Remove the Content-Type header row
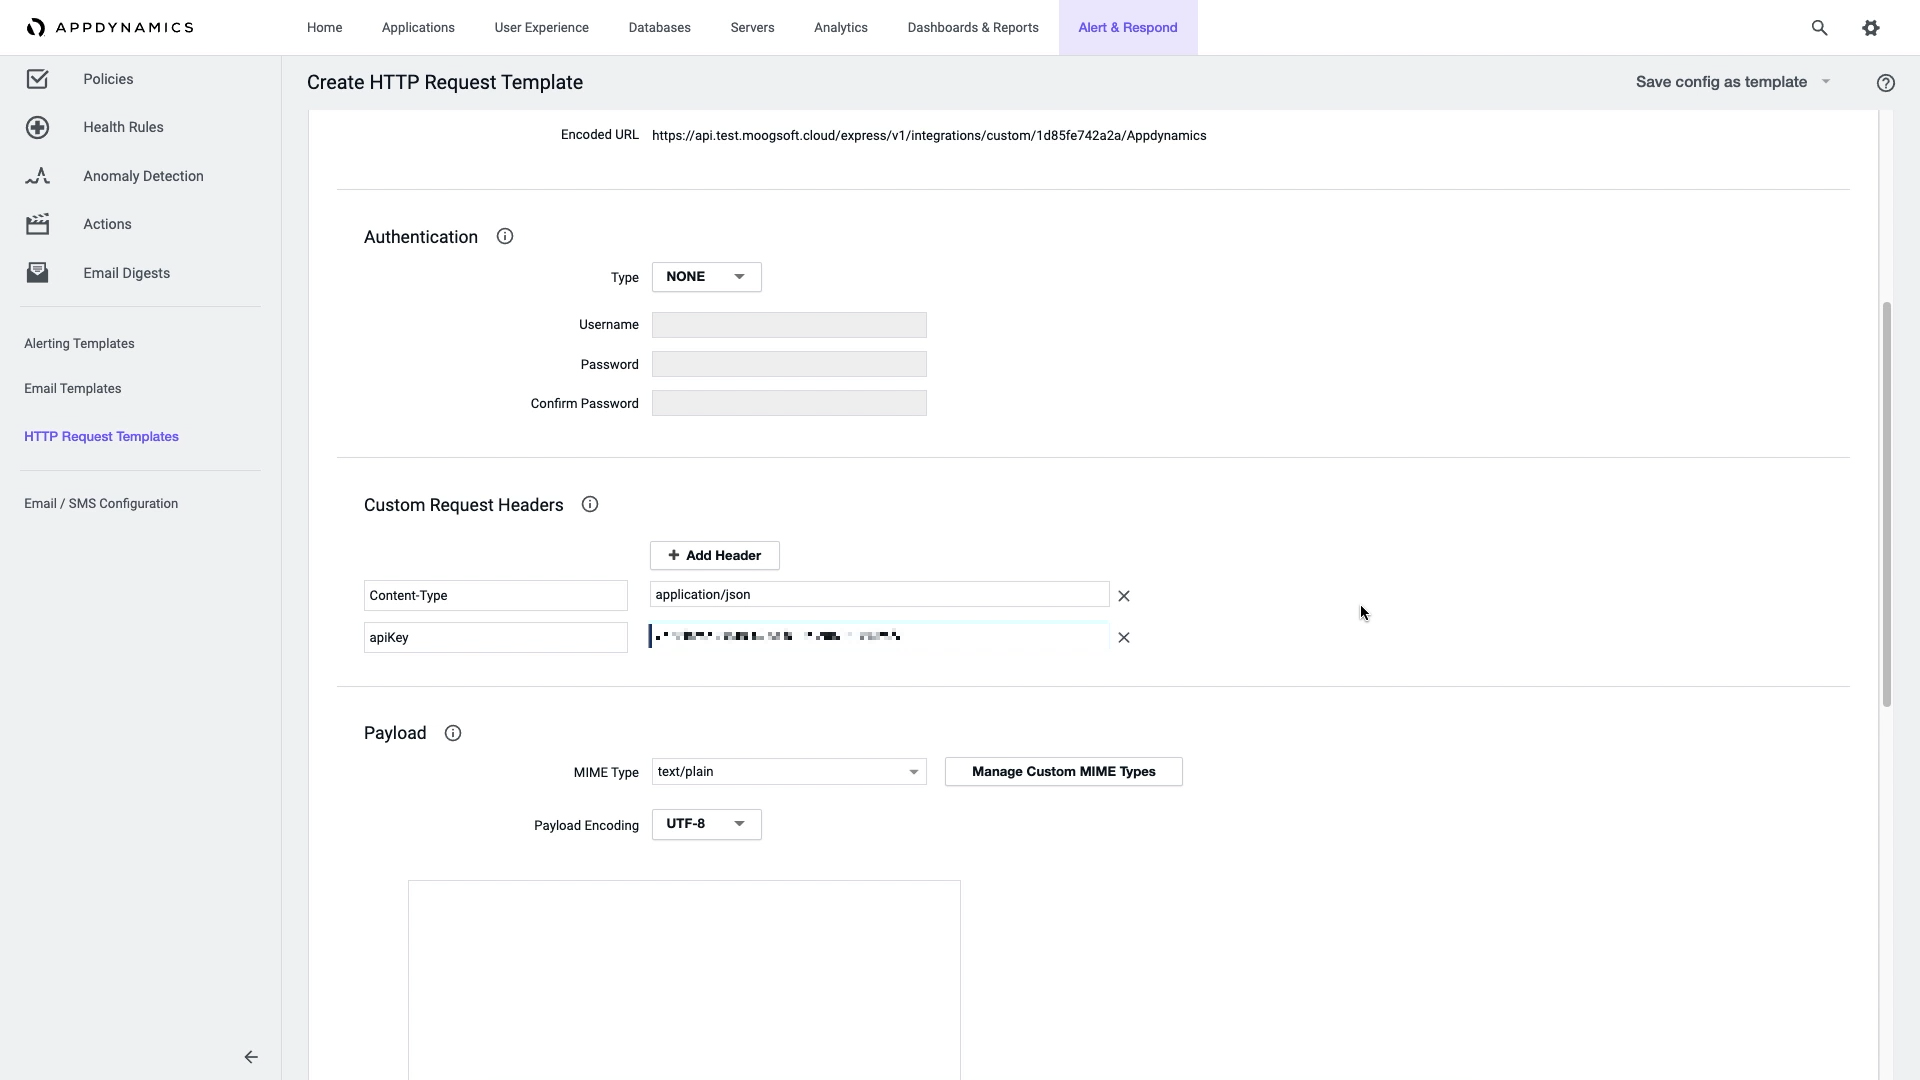The width and height of the screenshot is (1920, 1080). pyautogui.click(x=1124, y=596)
